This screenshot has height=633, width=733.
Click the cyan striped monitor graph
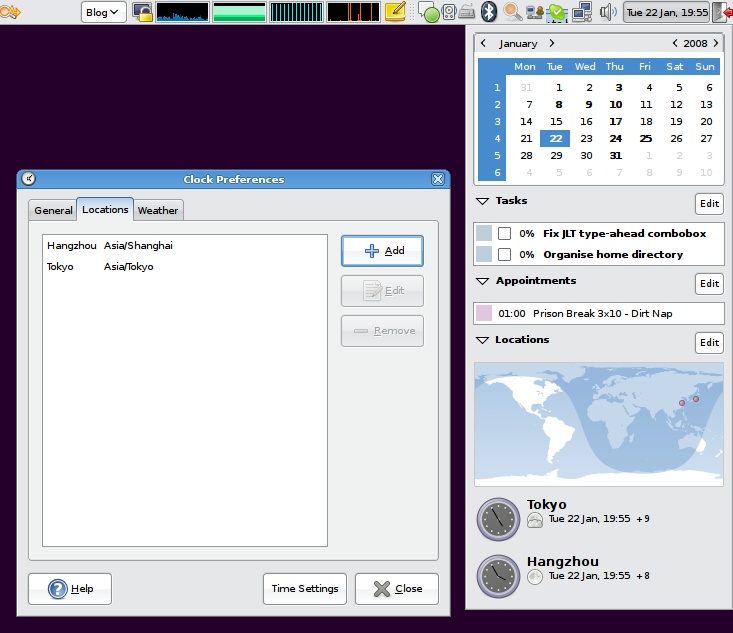click(296, 12)
